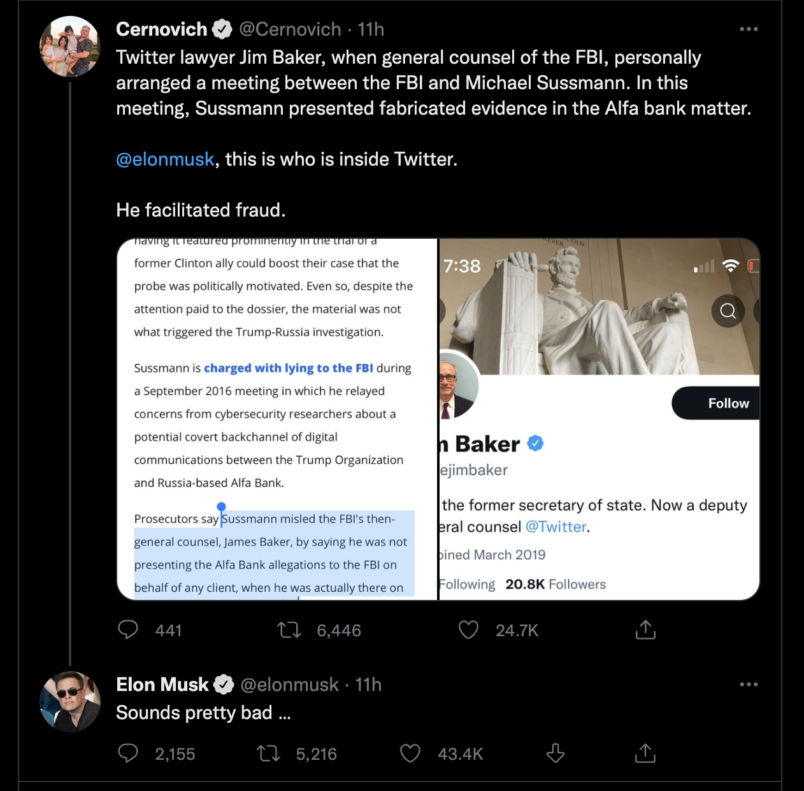This screenshot has width=804, height=791.
Task: Like Elon Musk's 'Sounds pretty bad' reply
Action: (x=409, y=753)
